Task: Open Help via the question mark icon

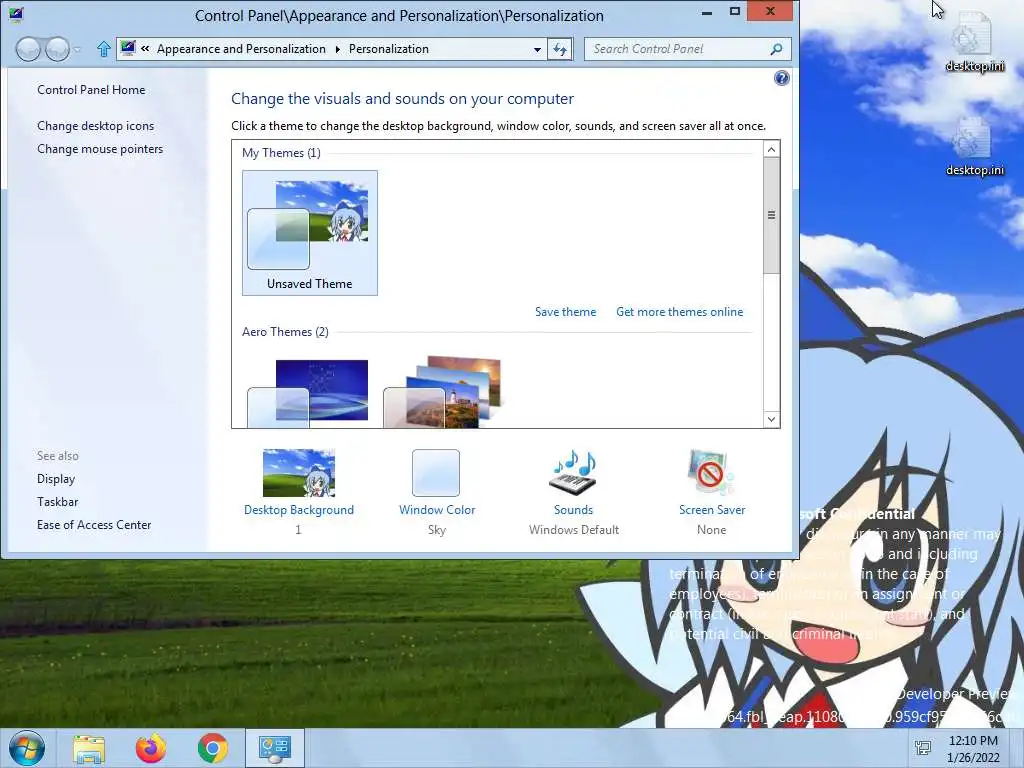Action: [781, 78]
